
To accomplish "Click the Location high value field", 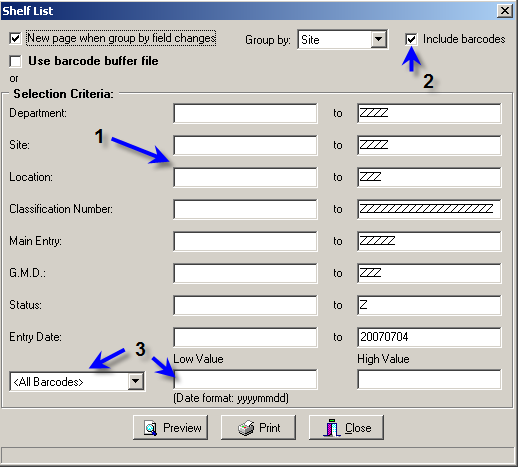I will [429, 177].
